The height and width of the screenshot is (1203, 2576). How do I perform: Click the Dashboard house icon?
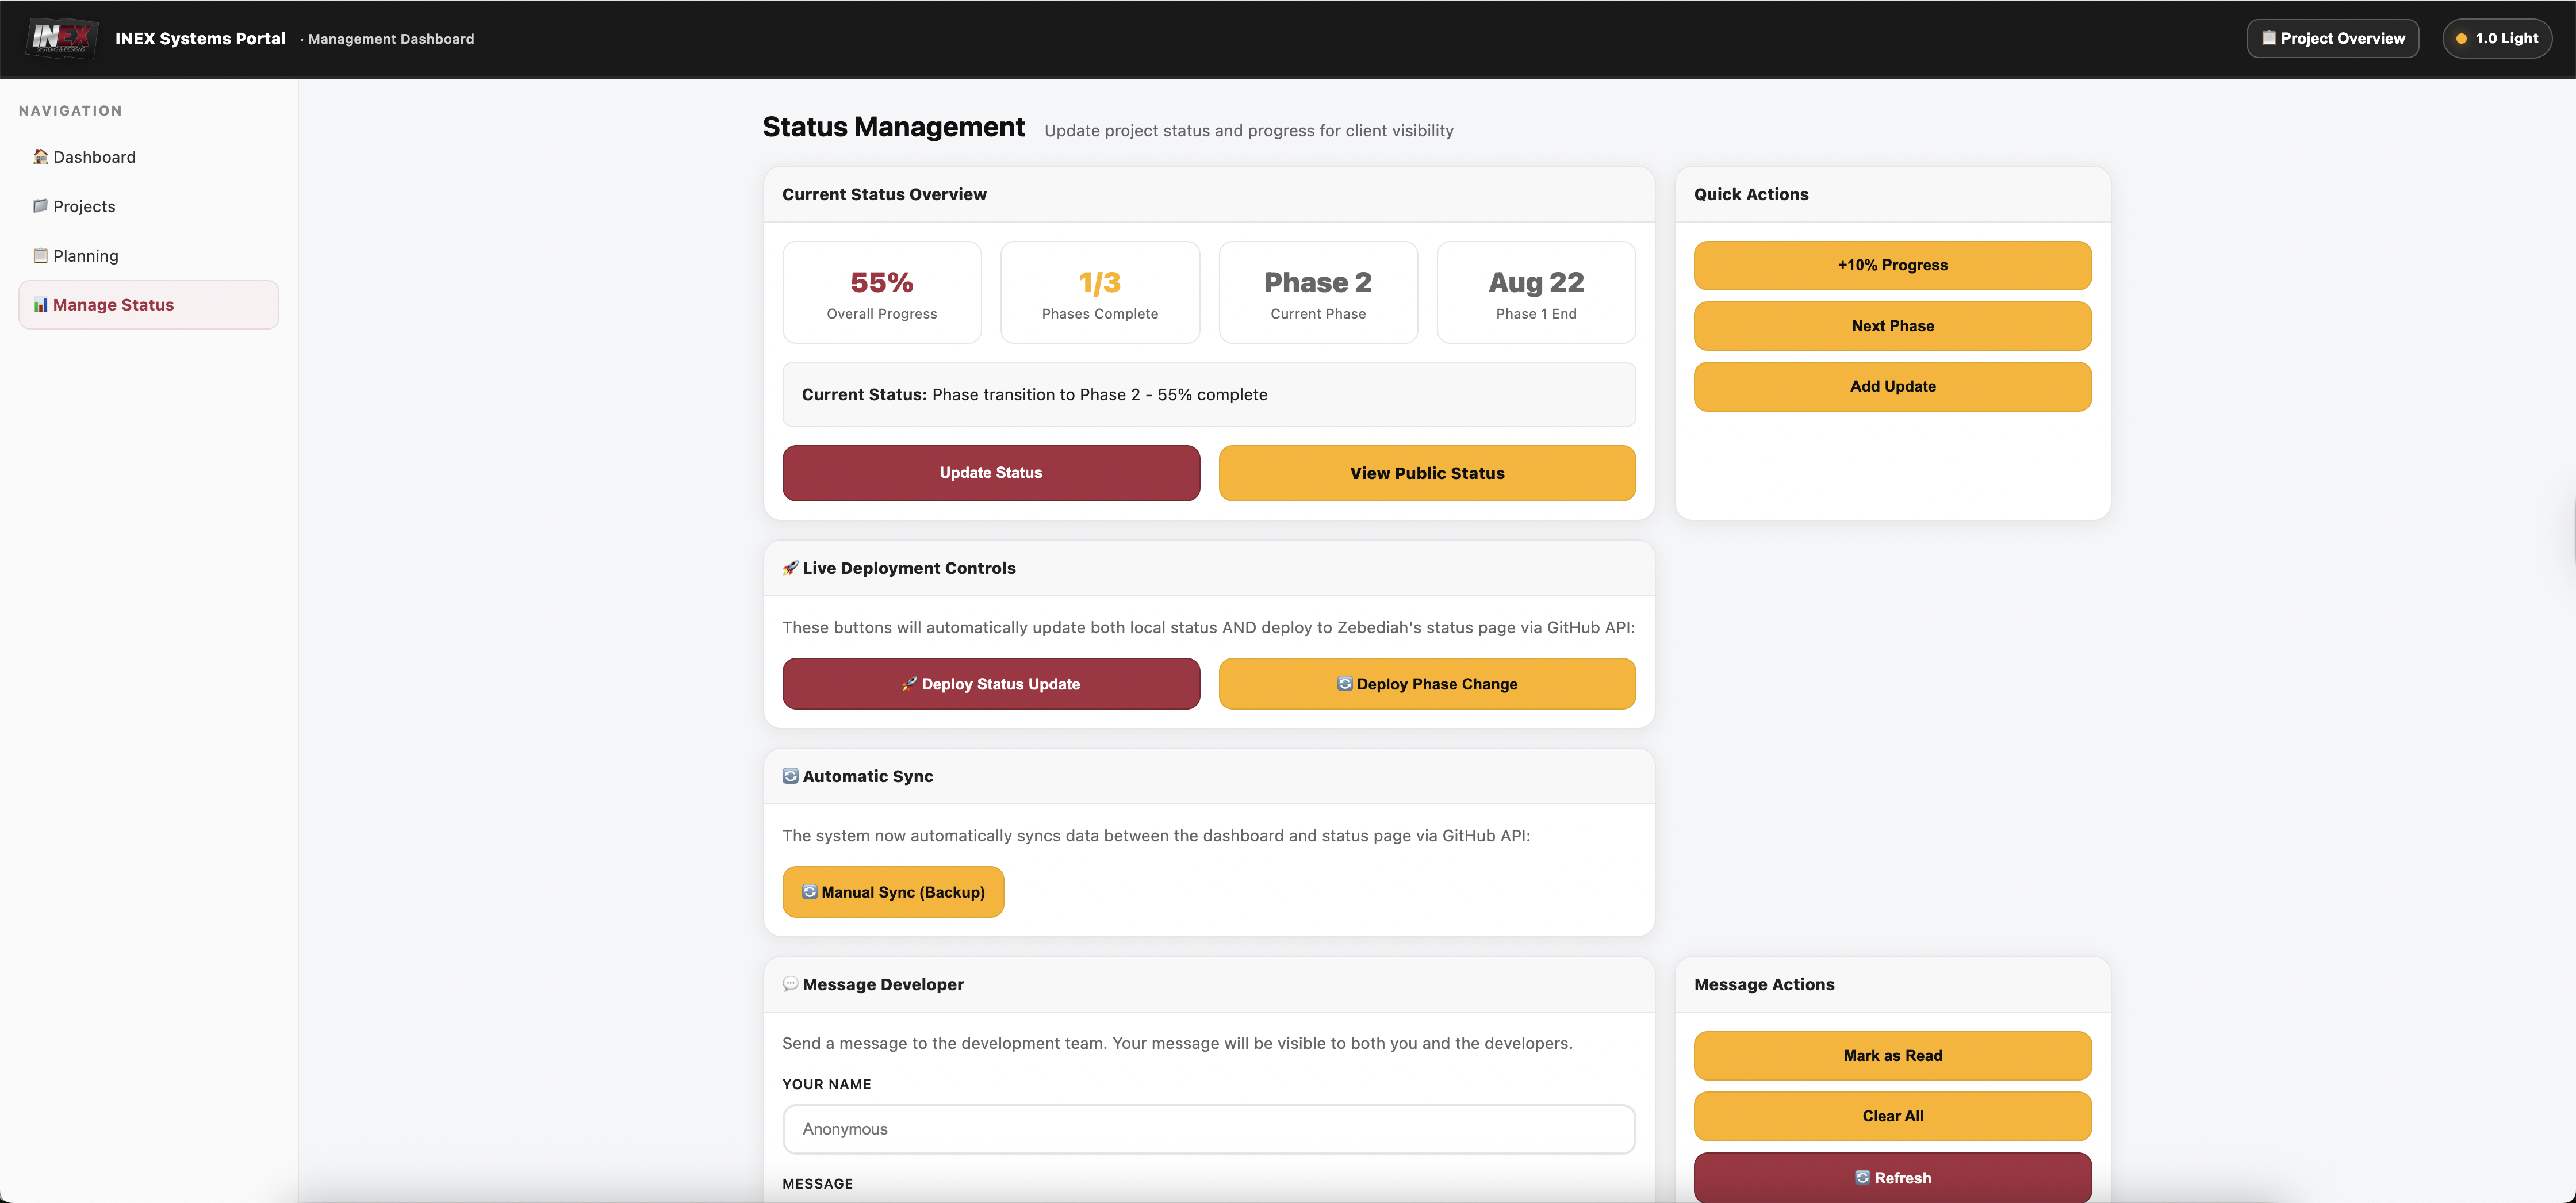41,156
